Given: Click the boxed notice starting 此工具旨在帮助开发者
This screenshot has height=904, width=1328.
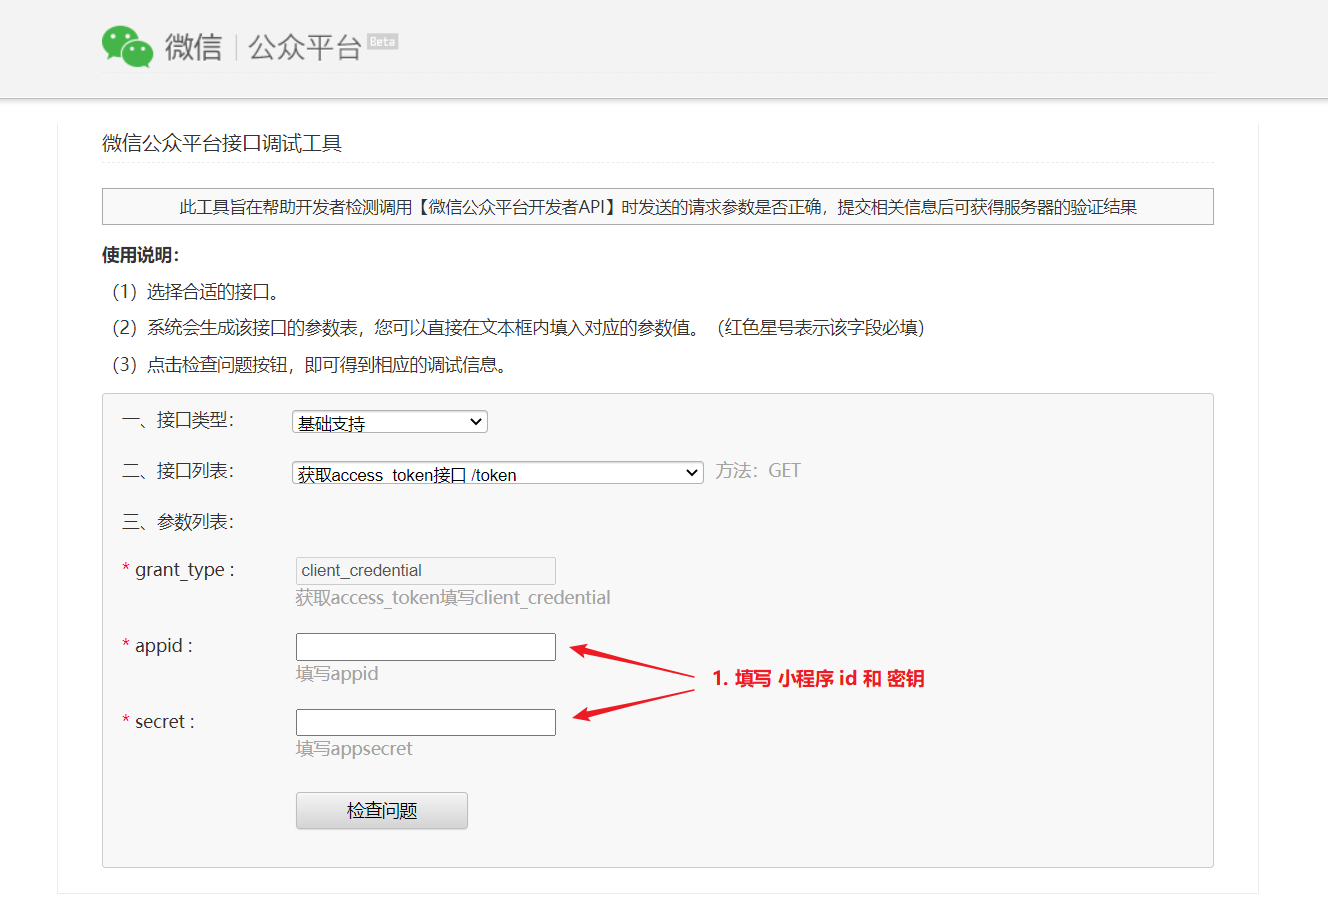Looking at the screenshot, I should click(658, 207).
